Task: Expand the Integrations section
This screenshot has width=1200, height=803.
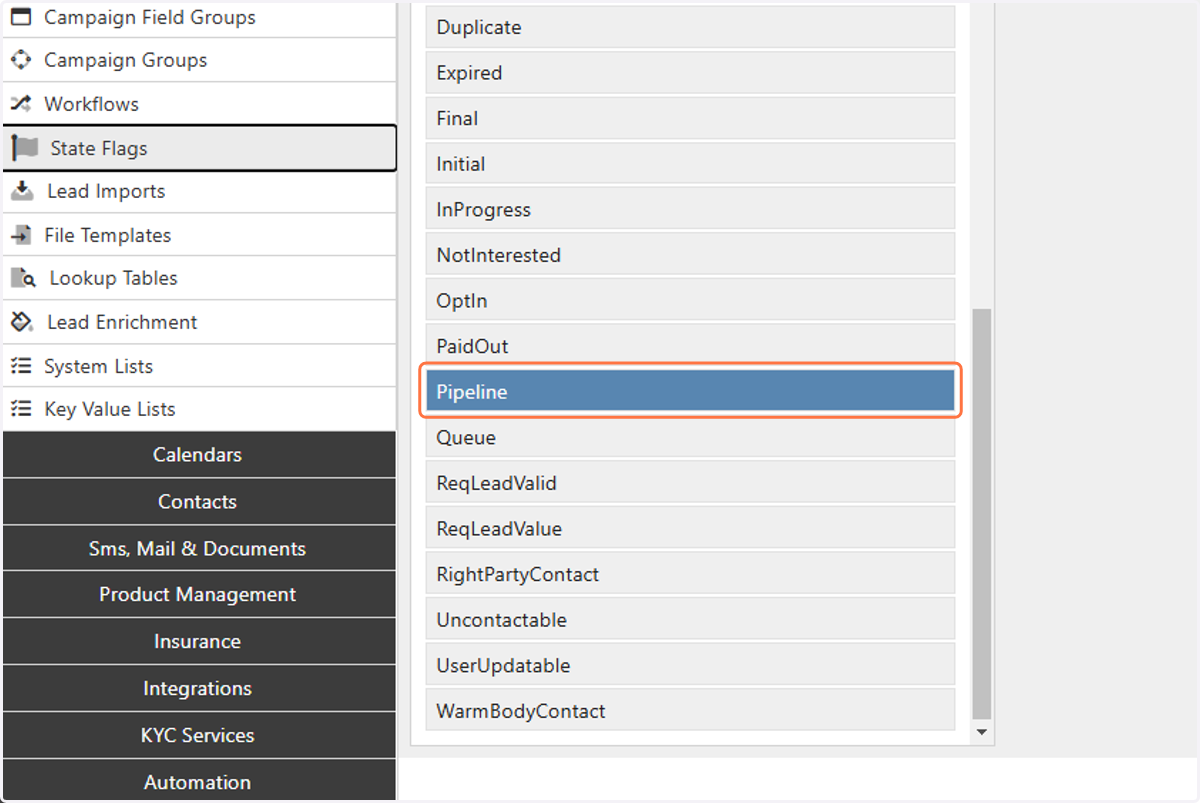Action: click(x=199, y=688)
